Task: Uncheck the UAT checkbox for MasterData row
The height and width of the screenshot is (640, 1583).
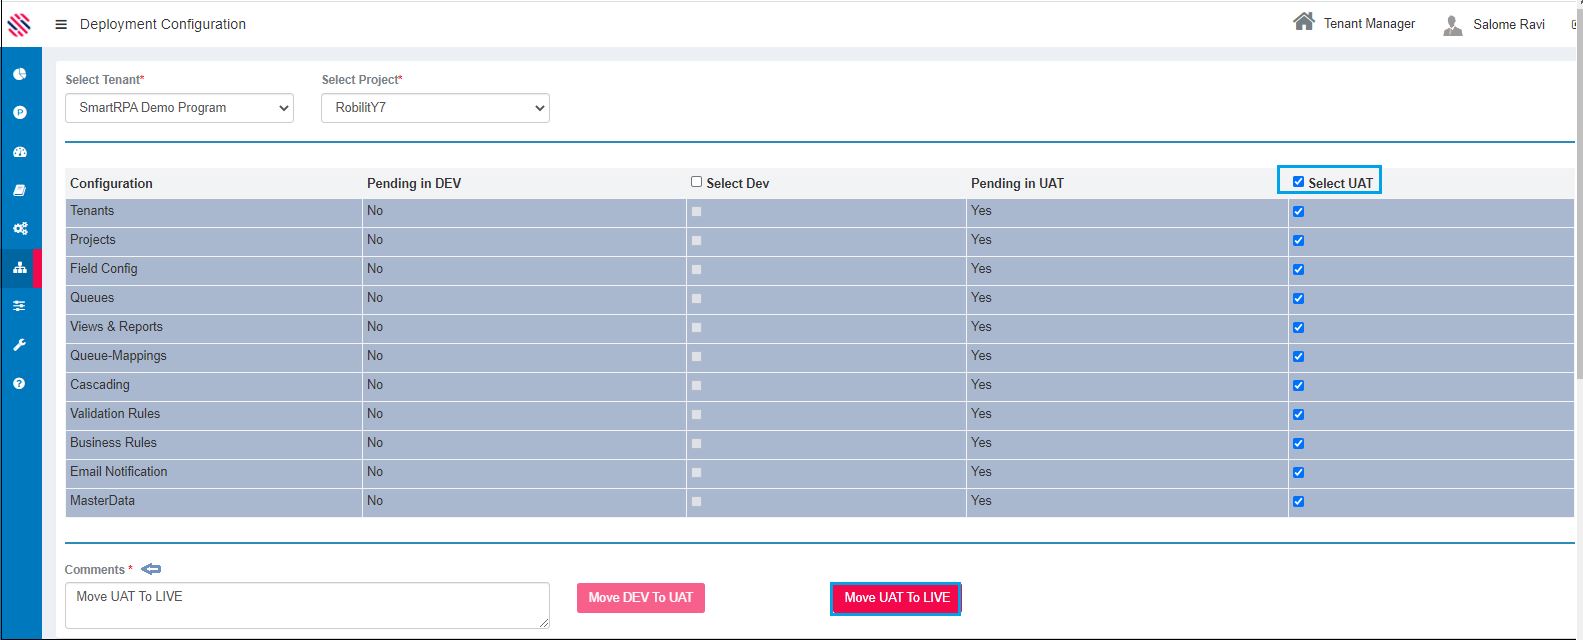Action: pos(1298,502)
